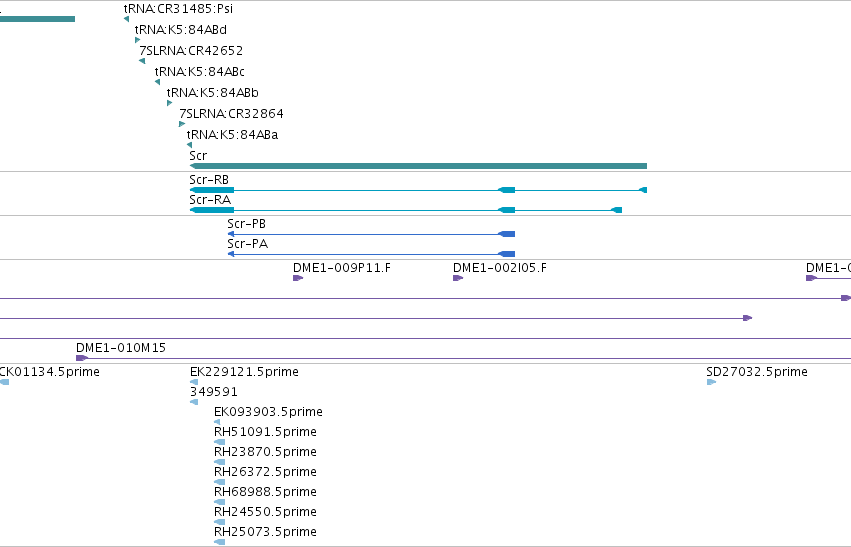This screenshot has width=851, height=547.
Task: Click the RH26372.5prime label
Action: 265,472
